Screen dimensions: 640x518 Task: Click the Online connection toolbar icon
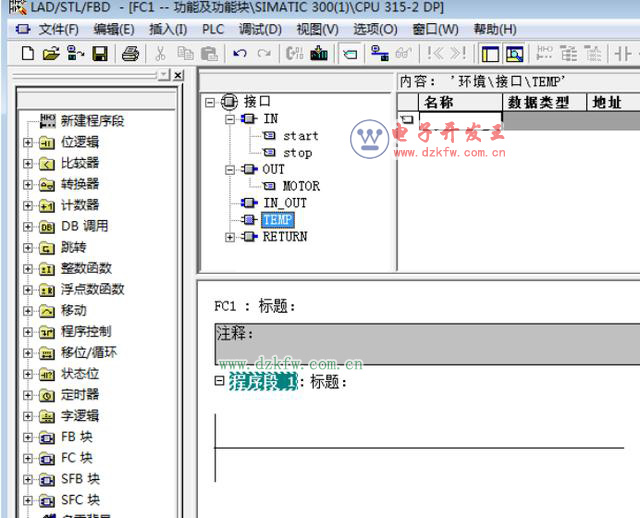pos(379,53)
